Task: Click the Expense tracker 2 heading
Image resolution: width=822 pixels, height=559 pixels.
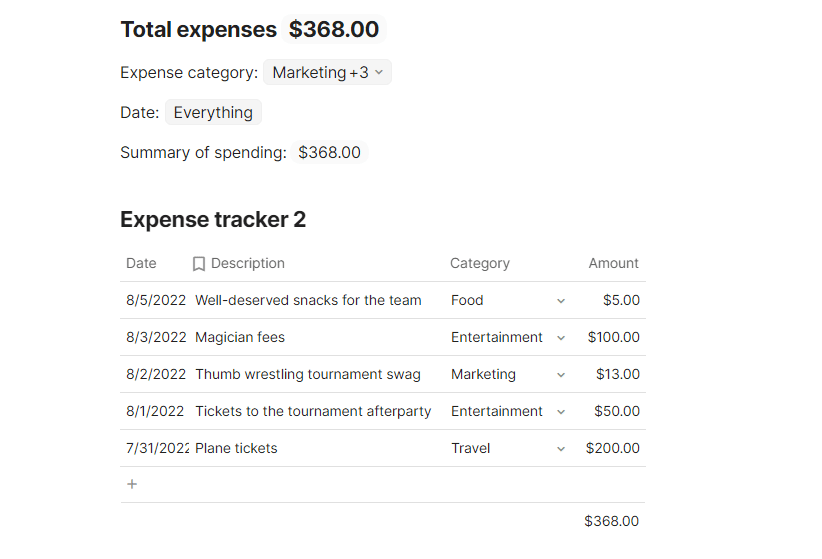Action: click(213, 219)
